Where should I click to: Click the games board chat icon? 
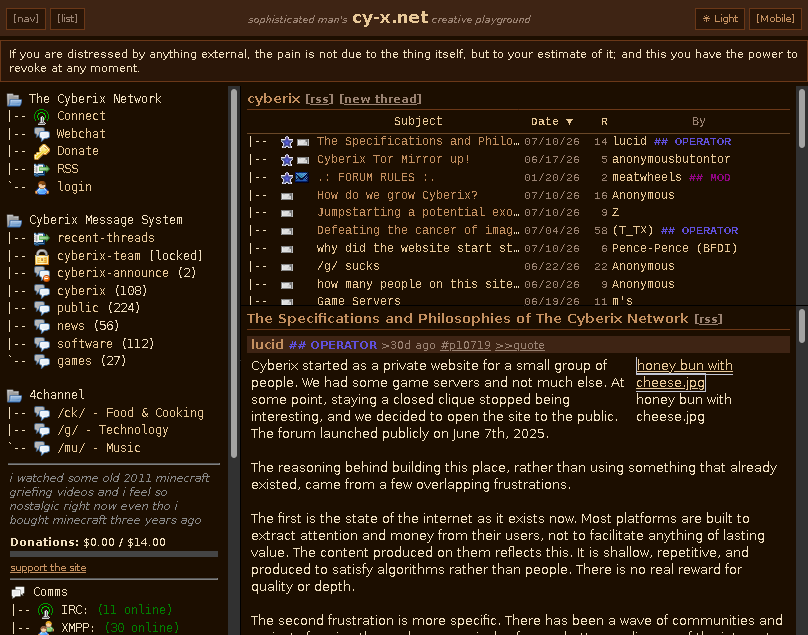(42, 361)
